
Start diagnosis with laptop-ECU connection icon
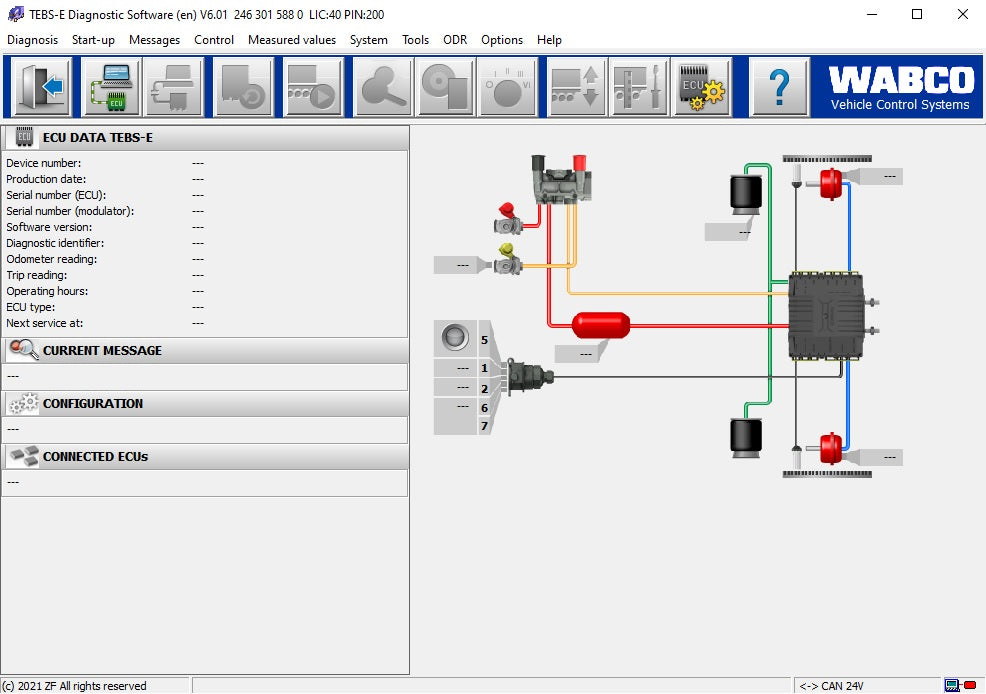112,87
